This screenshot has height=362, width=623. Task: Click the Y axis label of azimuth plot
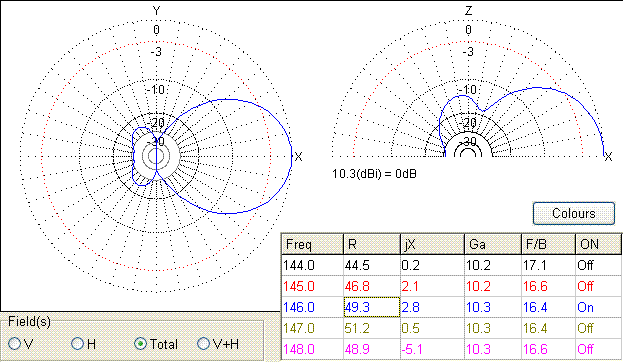(x=157, y=11)
